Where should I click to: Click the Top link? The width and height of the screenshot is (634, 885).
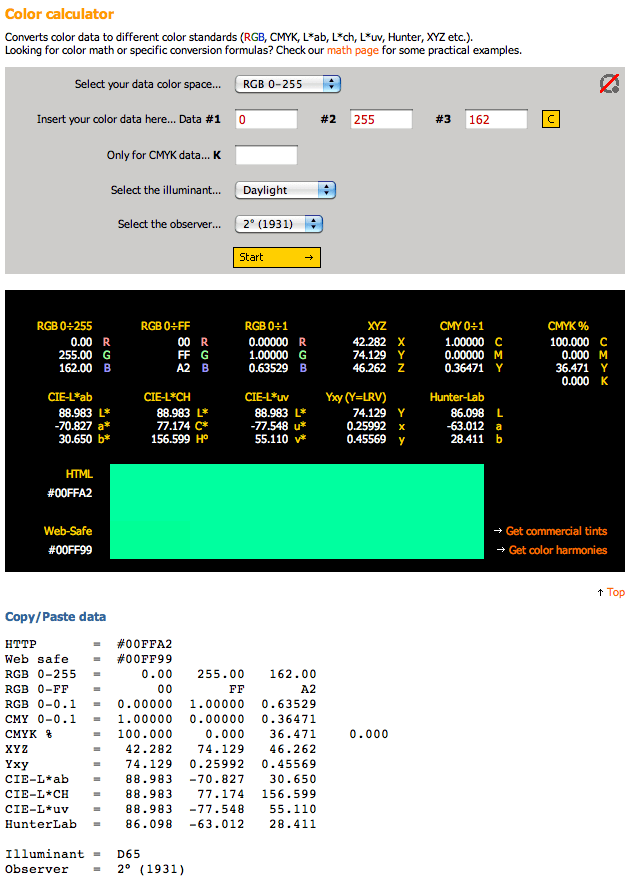616,592
